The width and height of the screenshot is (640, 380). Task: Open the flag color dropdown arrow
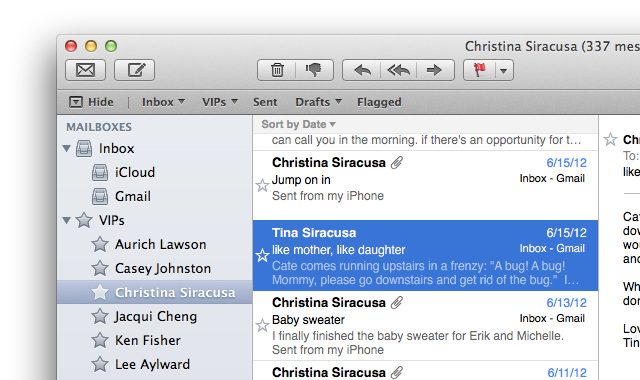coord(504,70)
